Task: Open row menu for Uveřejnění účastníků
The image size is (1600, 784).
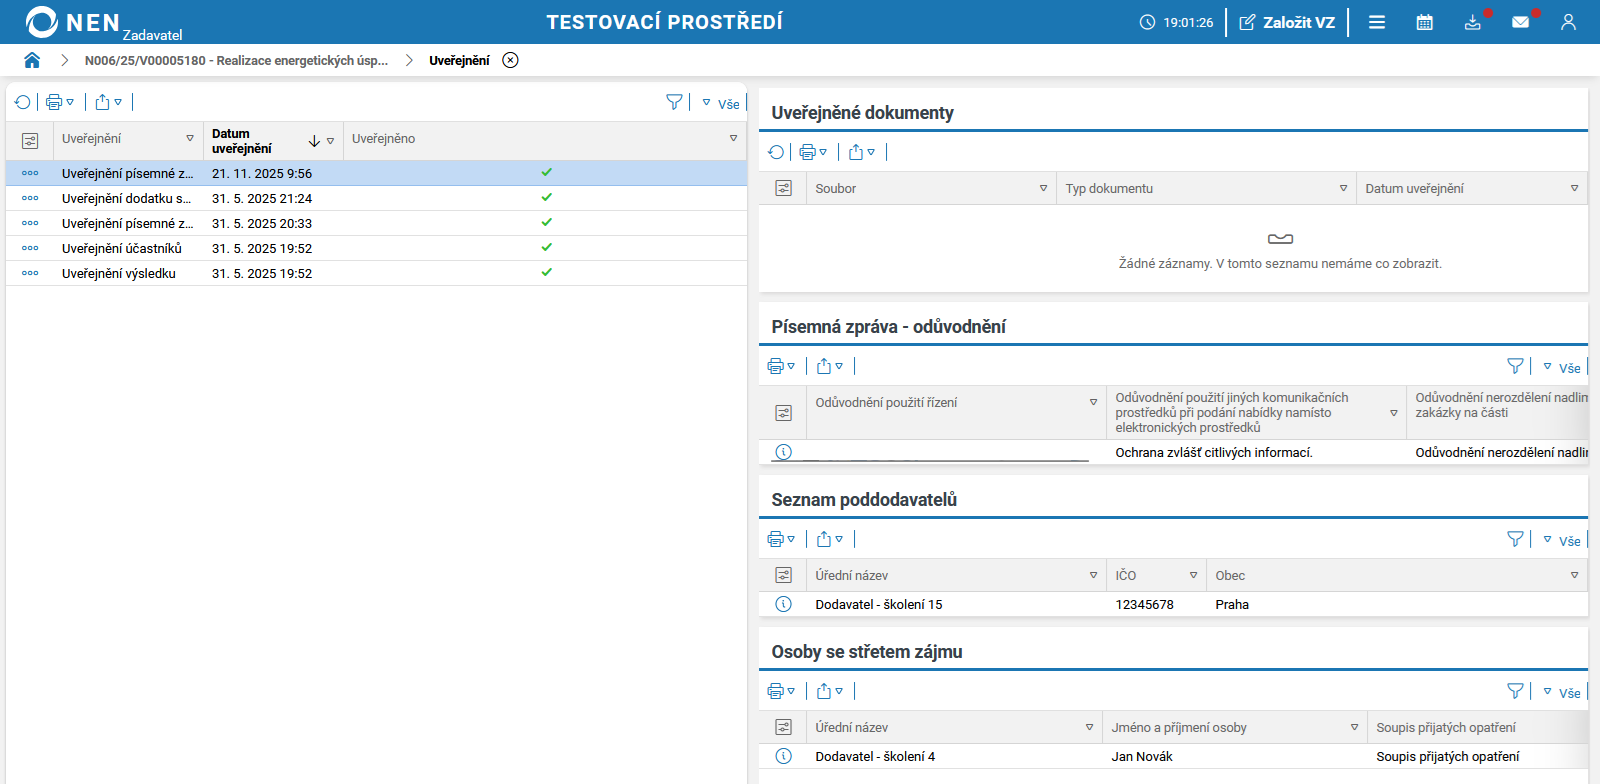Action: (30, 248)
